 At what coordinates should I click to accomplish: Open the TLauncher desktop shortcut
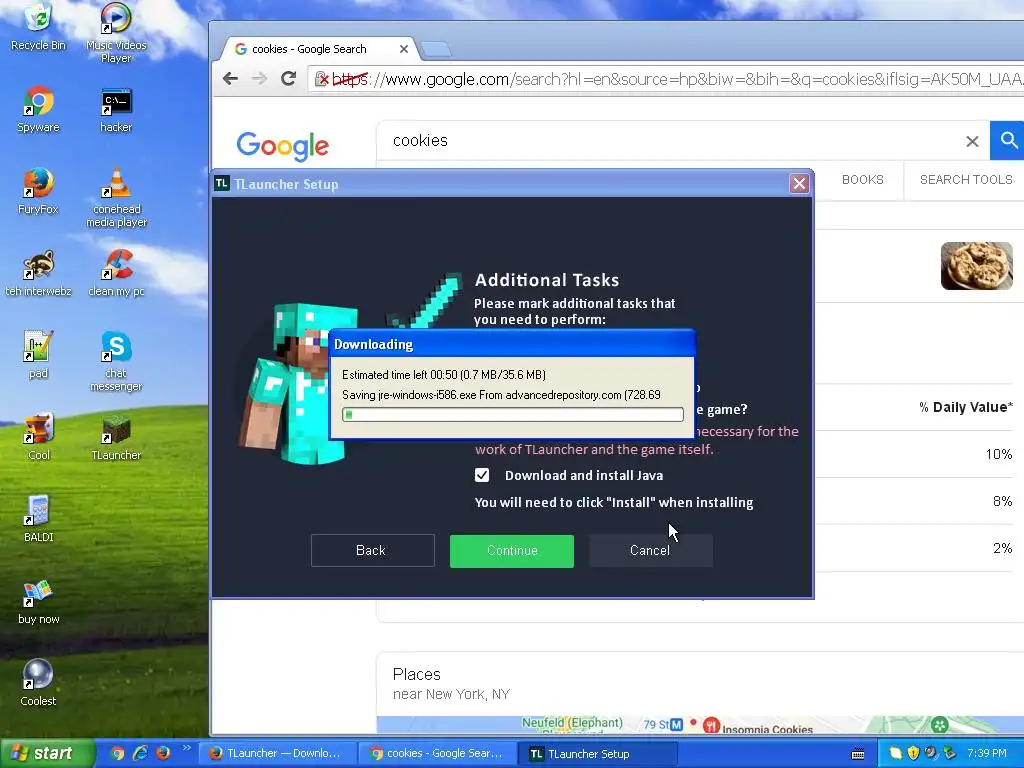[x=116, y=437]
